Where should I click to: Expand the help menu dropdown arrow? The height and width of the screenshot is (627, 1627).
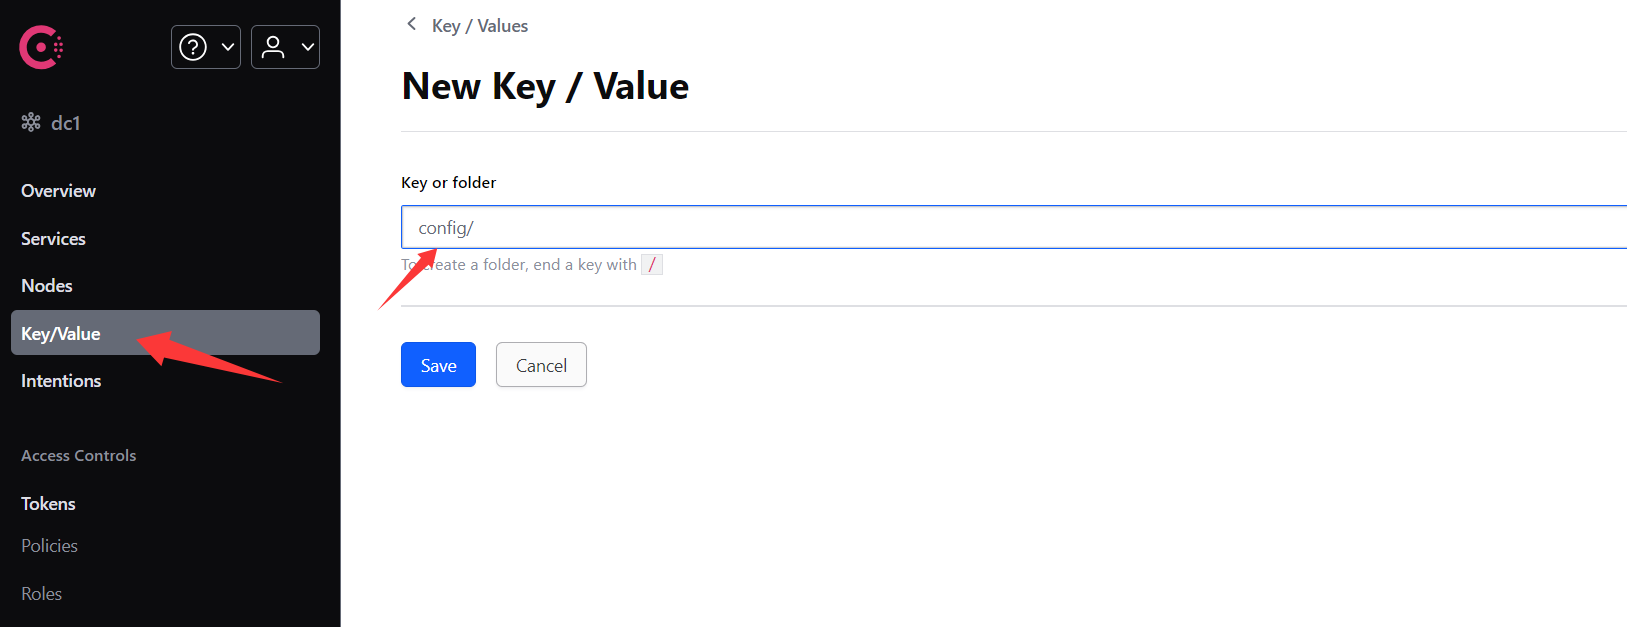click(228, 47)
